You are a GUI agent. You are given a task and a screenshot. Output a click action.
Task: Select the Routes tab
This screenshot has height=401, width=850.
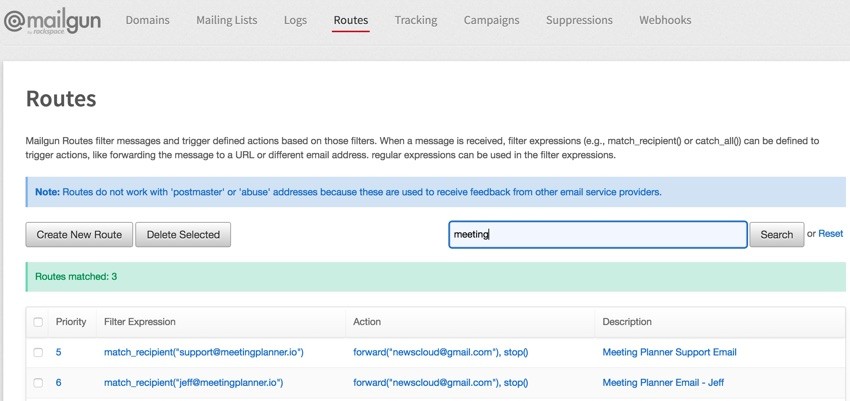point(351,20)
